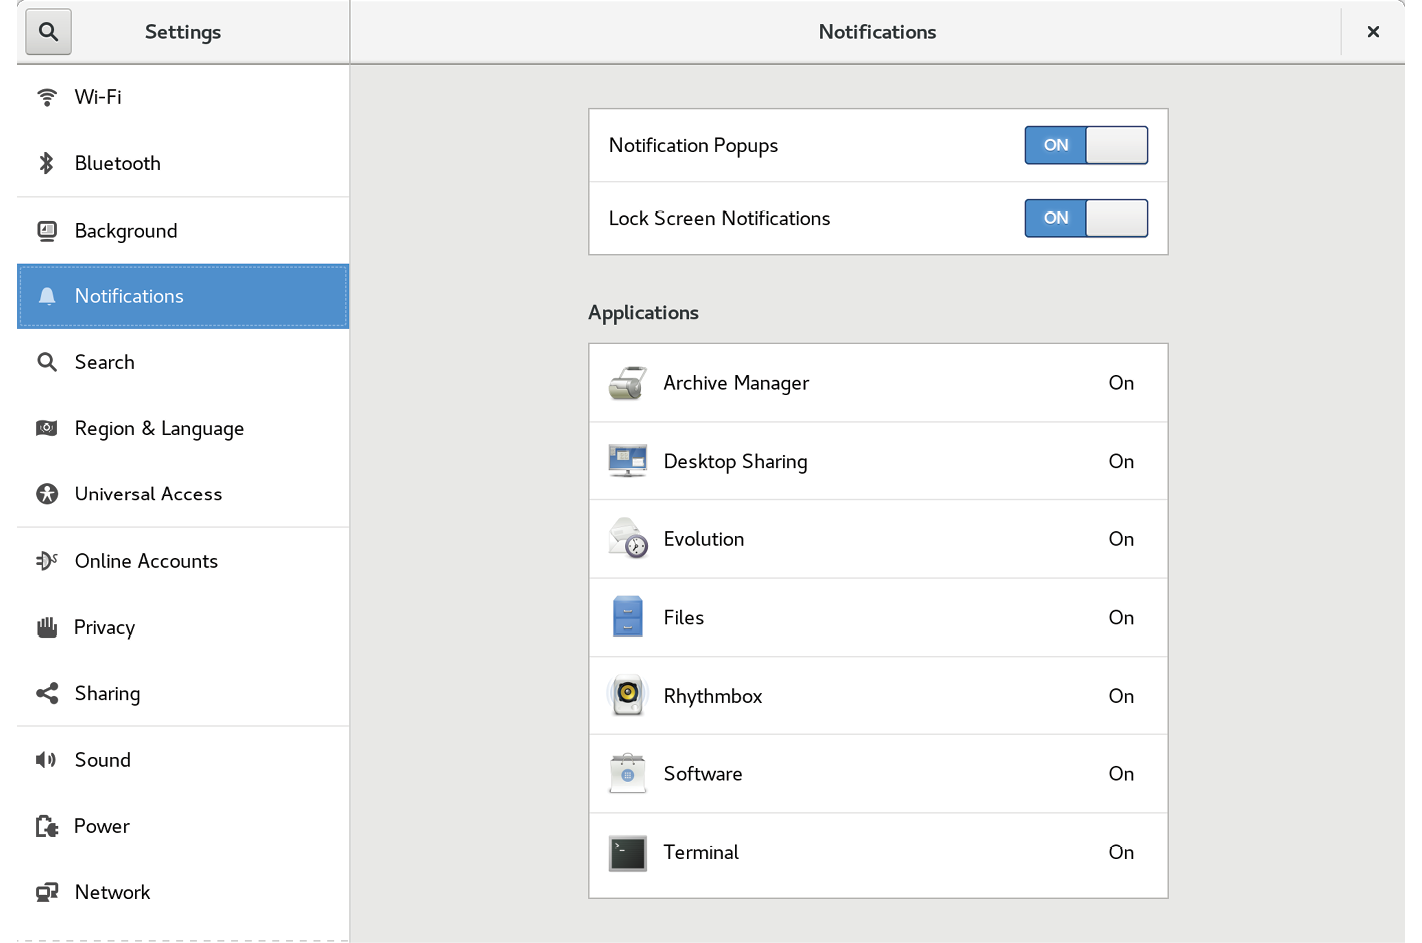Image resolution: width=1422 pixels, height=943 pixels.
Task: Disable the Notification Popups switch
Action: pos(1086,145)
